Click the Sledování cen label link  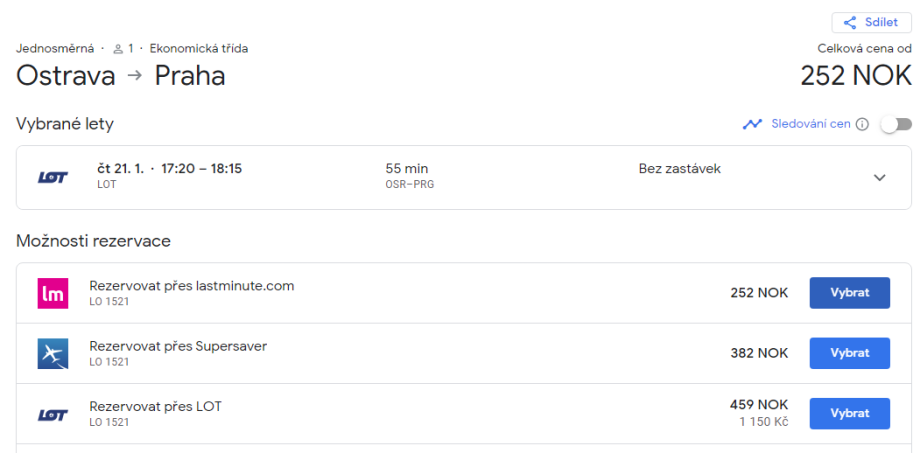pos(810,124)
